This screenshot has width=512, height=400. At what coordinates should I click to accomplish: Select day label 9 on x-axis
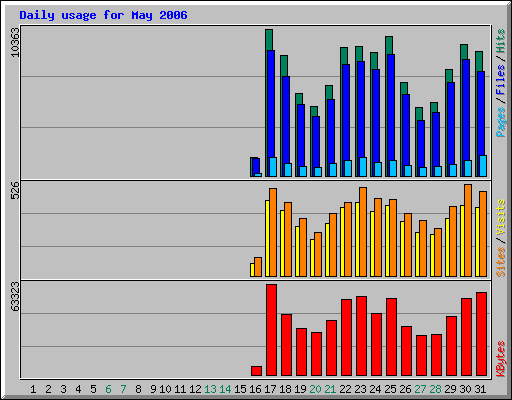click(x=153, y=389)
